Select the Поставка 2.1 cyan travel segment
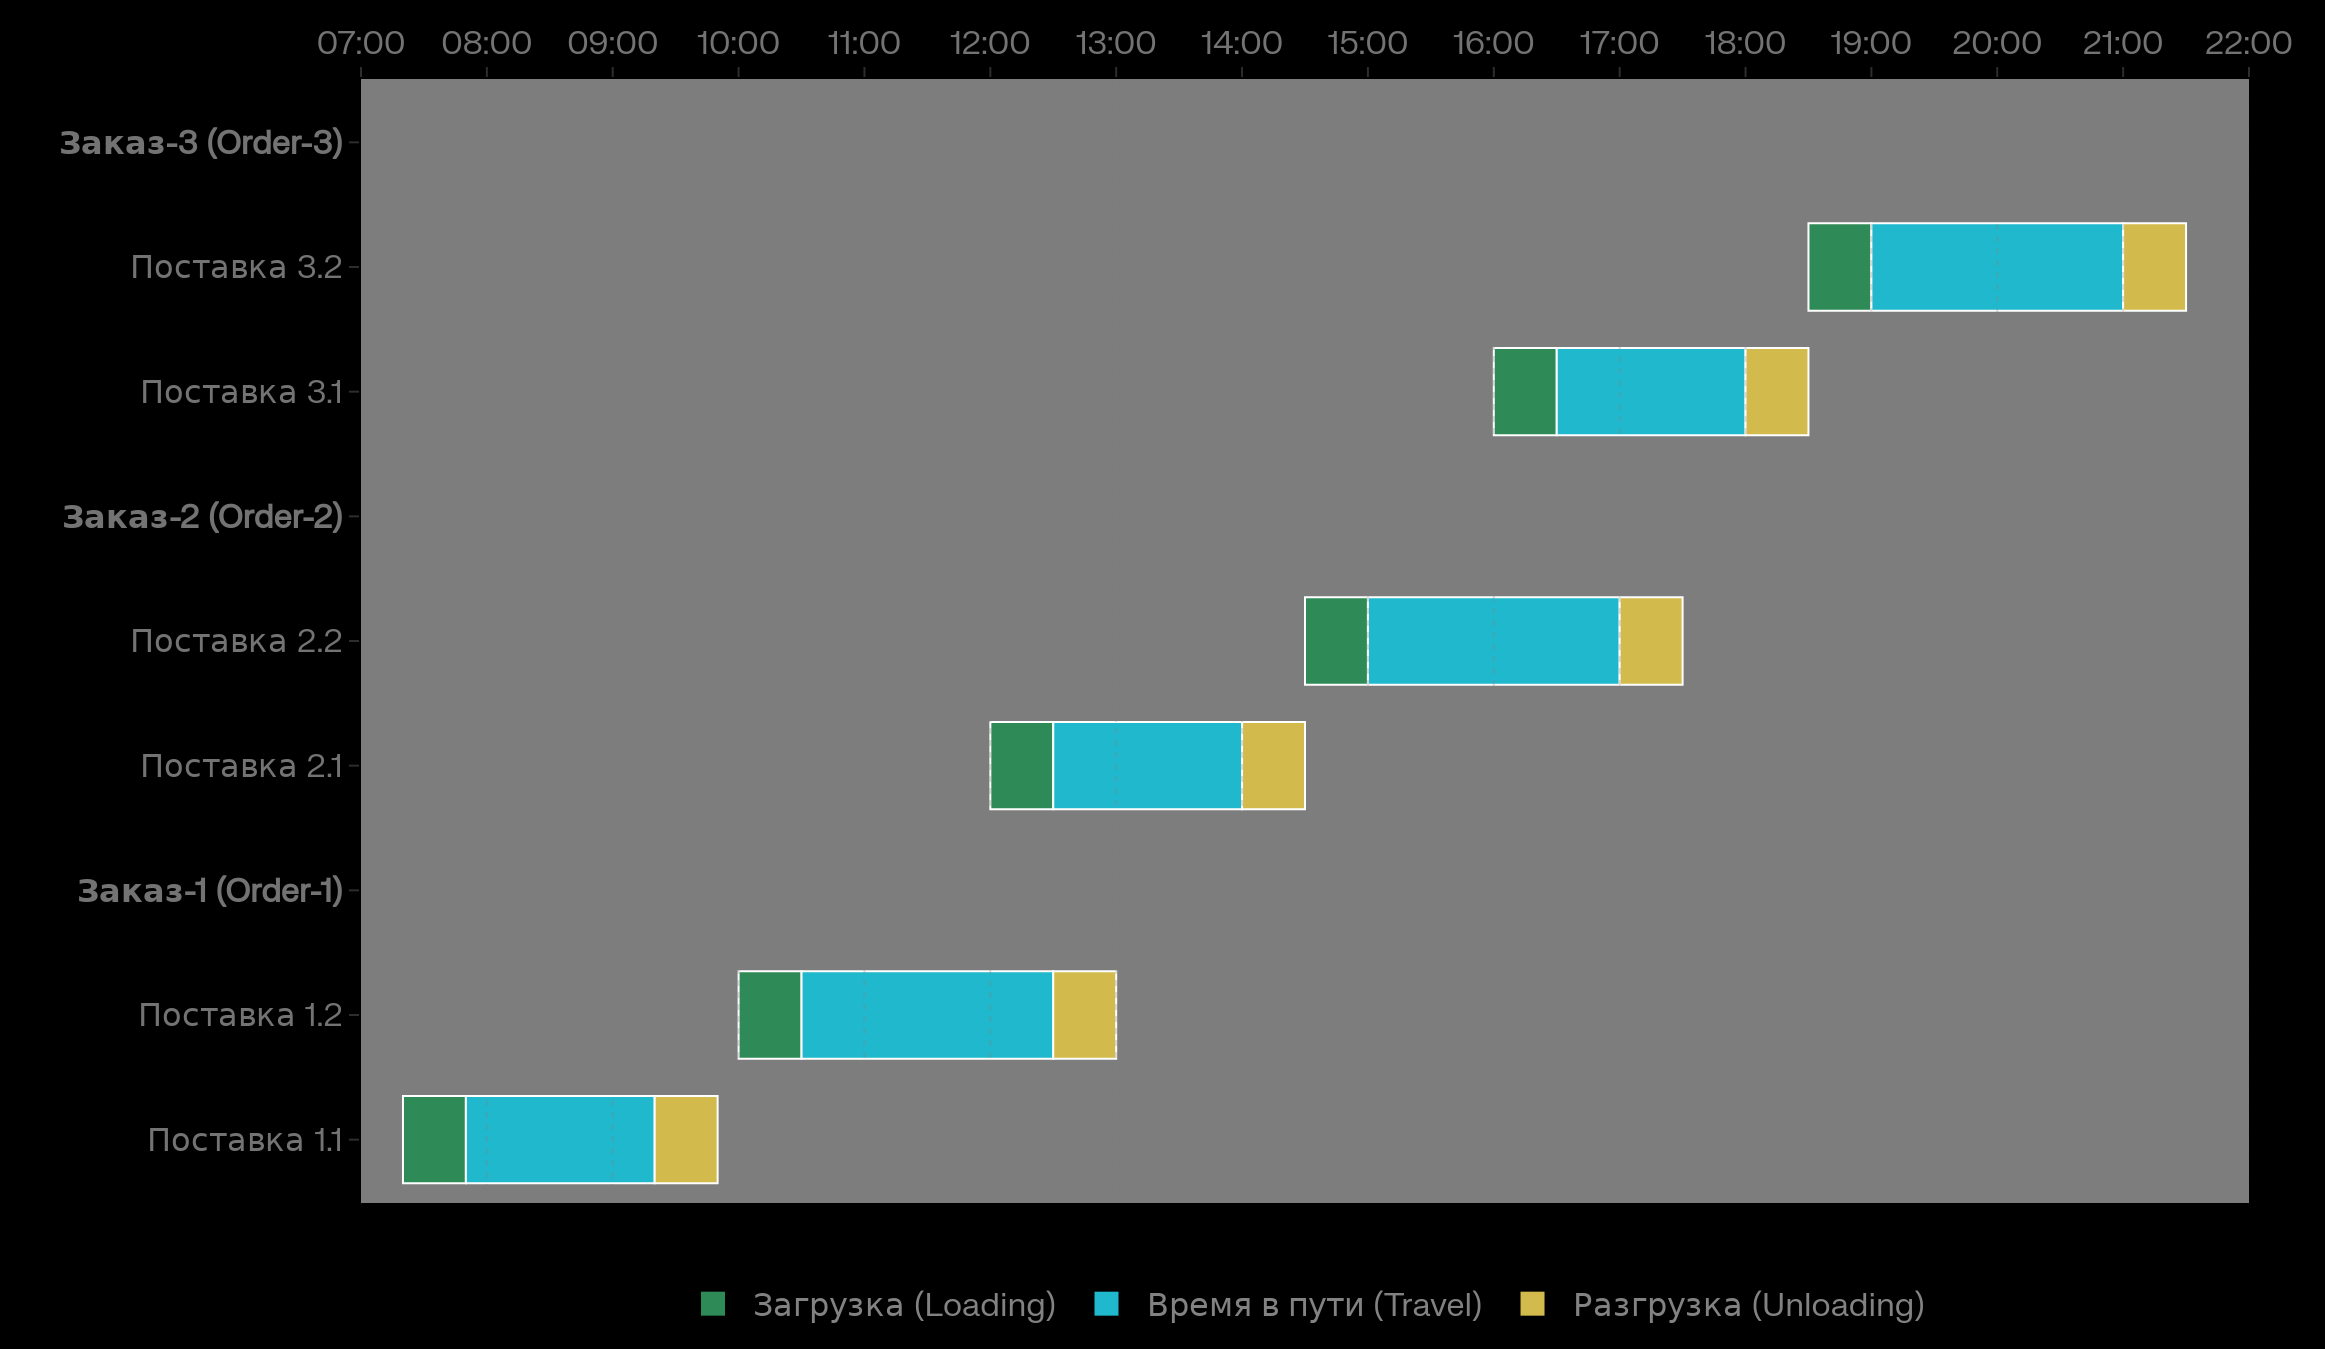 coord(1147,766)
